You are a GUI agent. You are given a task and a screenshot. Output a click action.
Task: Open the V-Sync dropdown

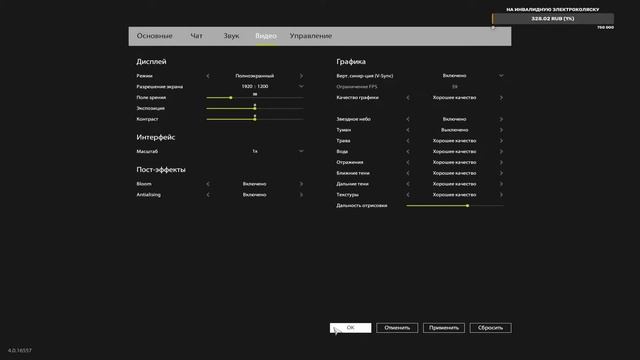(501, 76)
